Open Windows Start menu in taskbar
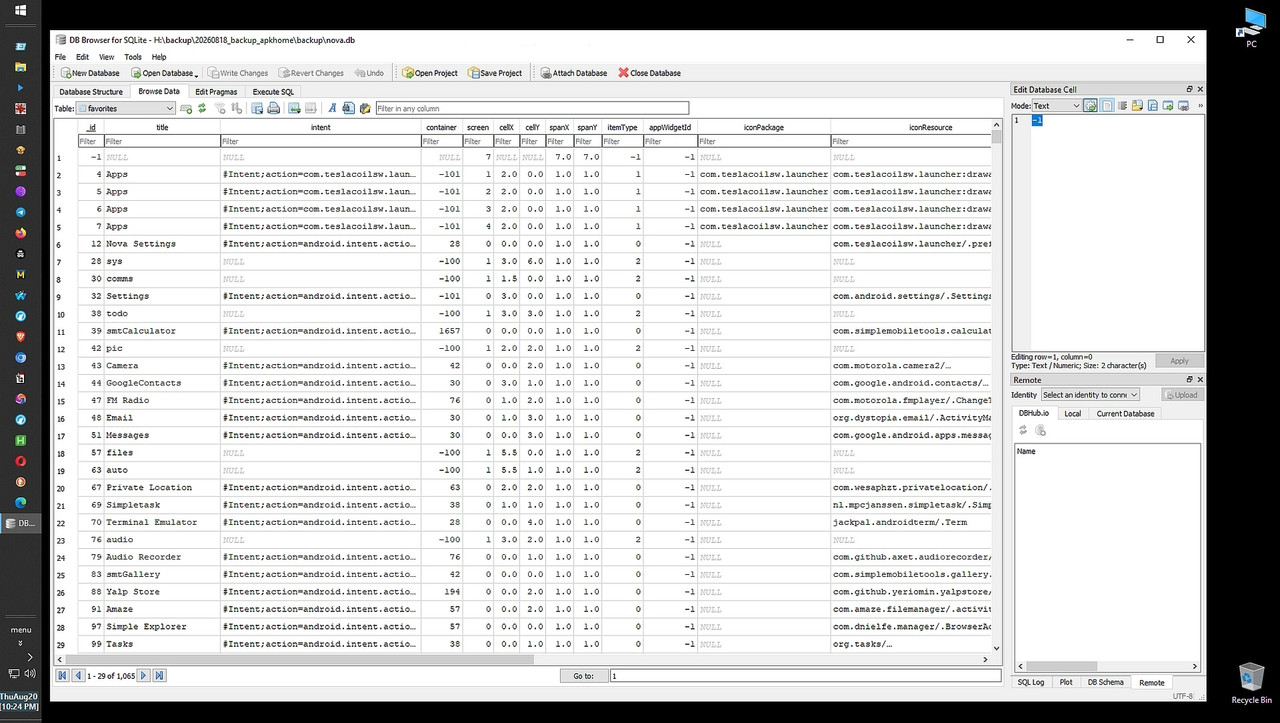The width and height of the screenshot is (1280, 723). coord(20,11)
